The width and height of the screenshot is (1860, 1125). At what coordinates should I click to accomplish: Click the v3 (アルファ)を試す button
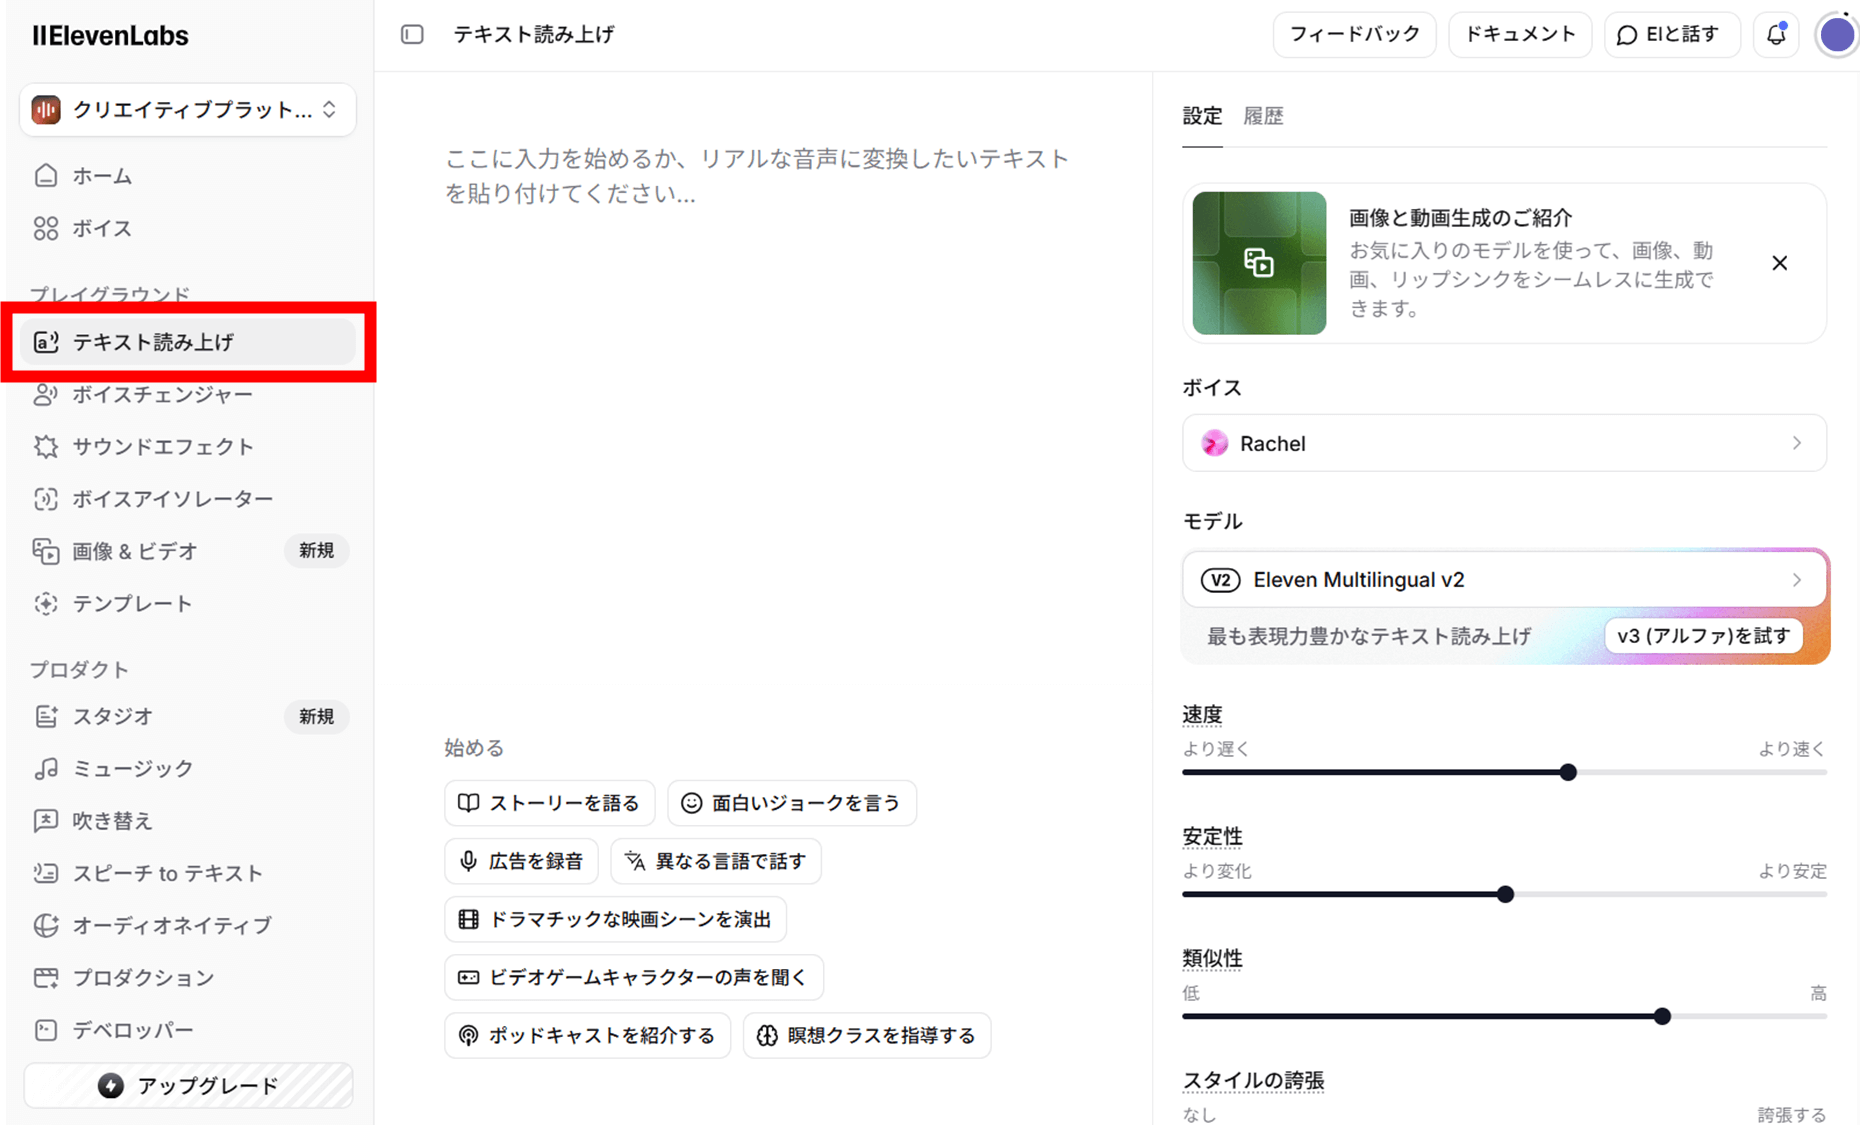tap(1703, 636)
